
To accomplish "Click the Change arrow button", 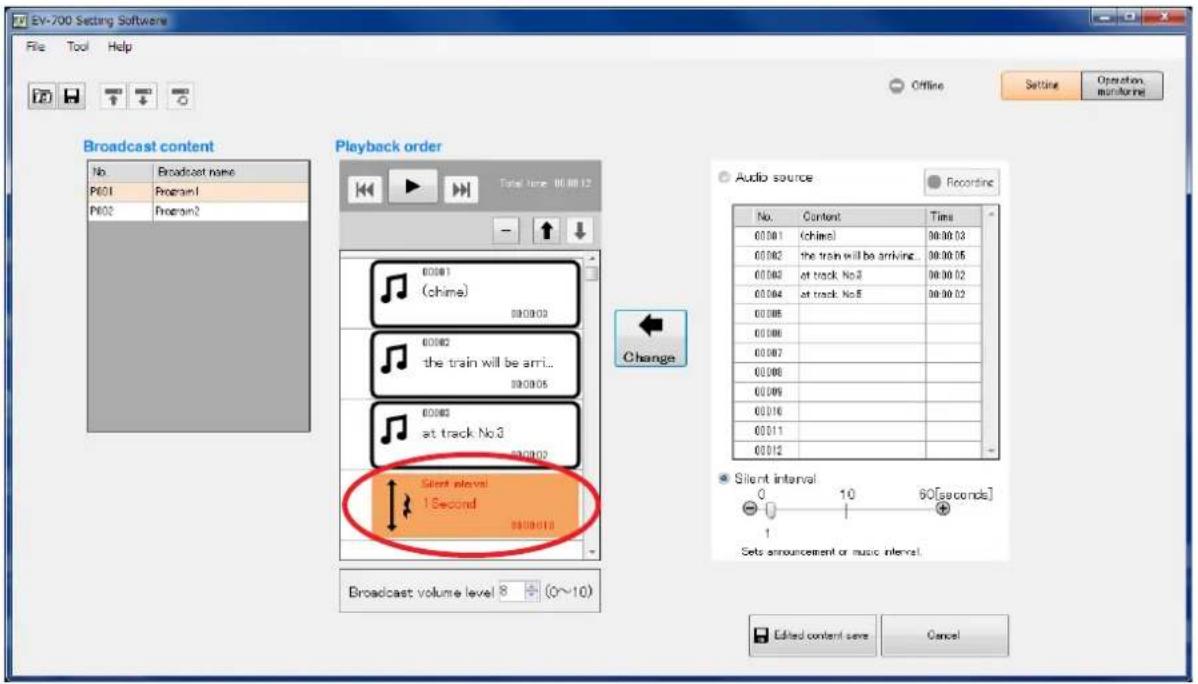I will click(x=650, y=338).
